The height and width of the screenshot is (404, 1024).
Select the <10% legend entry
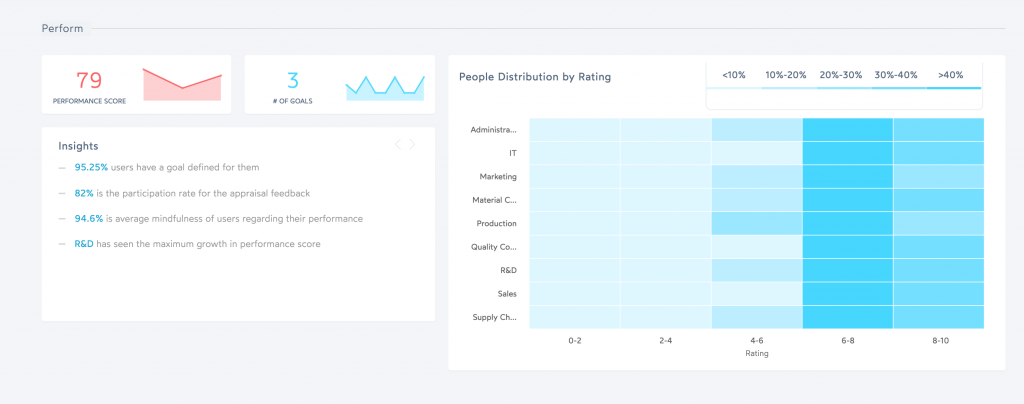pos(733,75)
